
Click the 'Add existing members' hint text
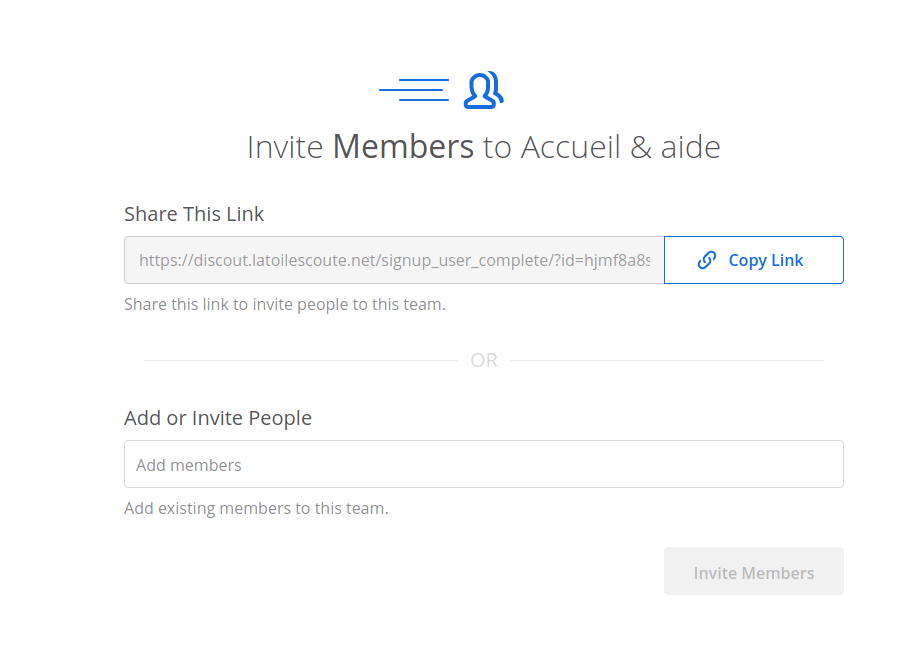click(x=256, y=508)
